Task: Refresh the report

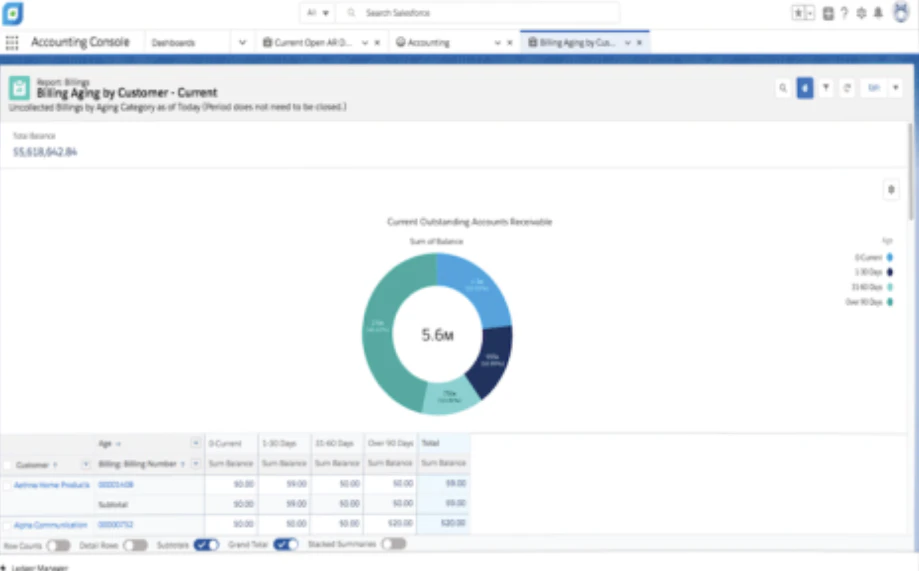Action: point(847,88)
